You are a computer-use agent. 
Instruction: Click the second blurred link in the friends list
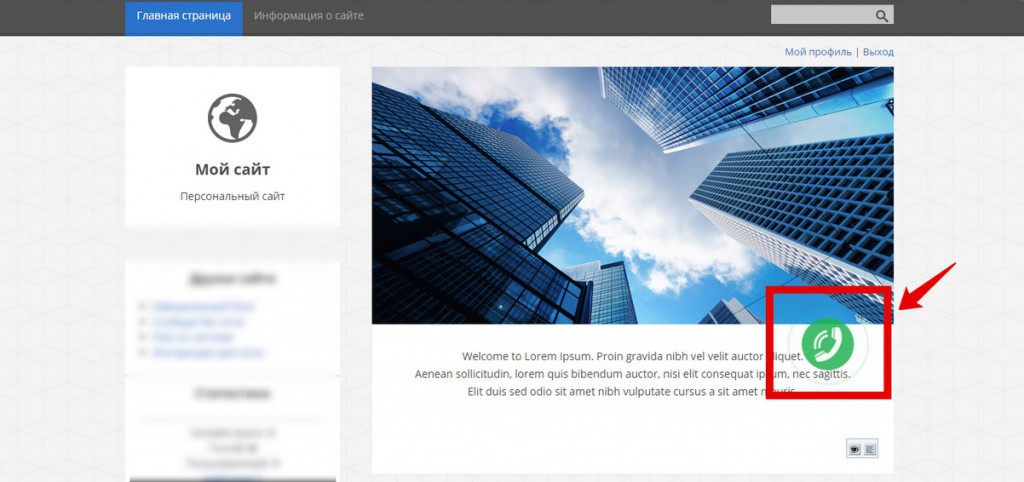(x=199, y=321)
